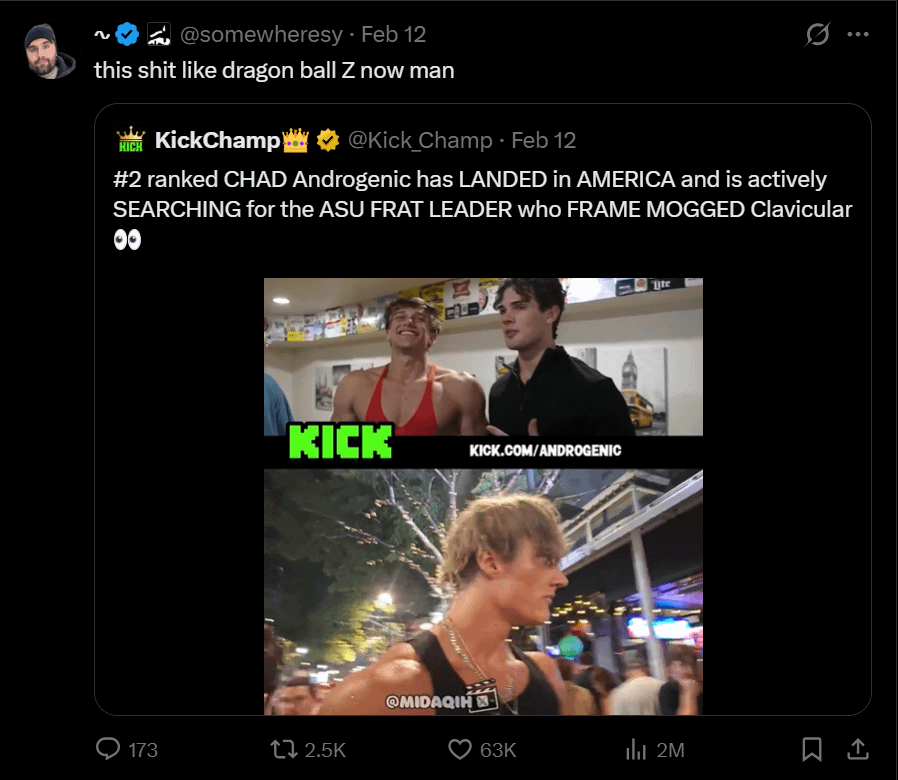Click the gold verified badge on KickChamp

tap(327, 141)
